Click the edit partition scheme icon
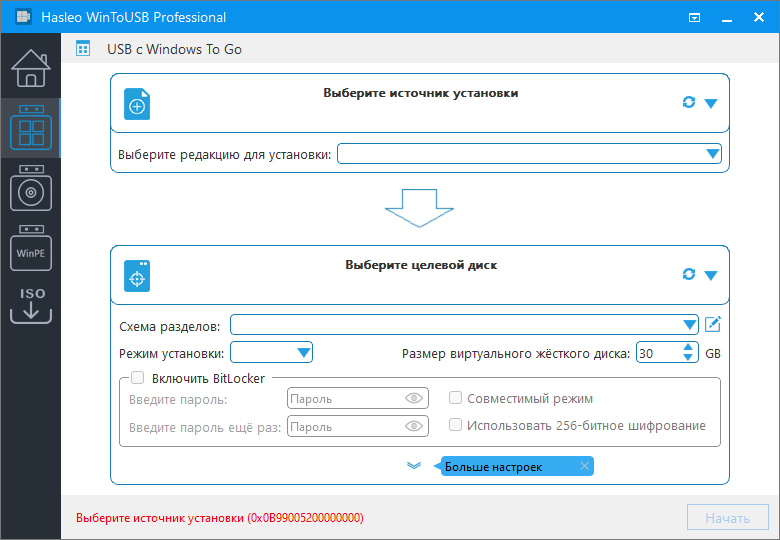The image size is (780, 540). (x=713, y=325)
